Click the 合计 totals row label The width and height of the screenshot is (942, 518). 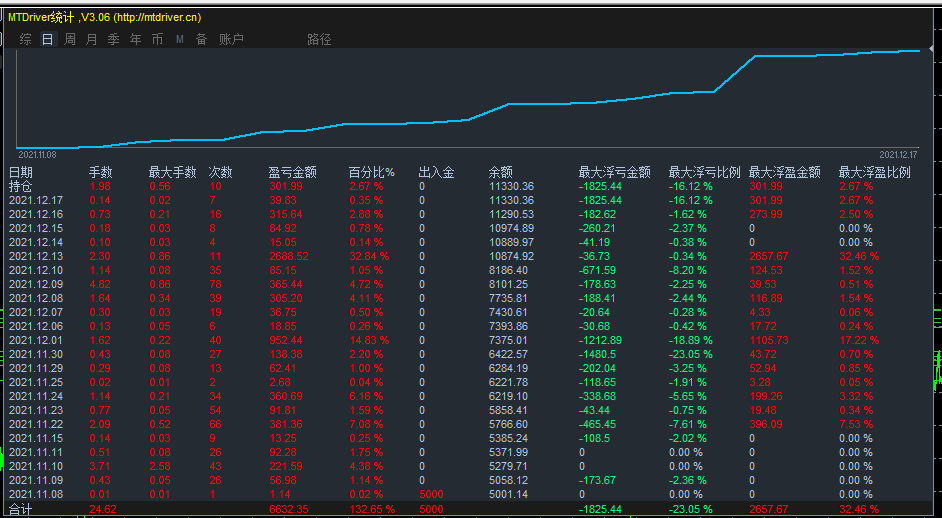click(x=21, y=510)
